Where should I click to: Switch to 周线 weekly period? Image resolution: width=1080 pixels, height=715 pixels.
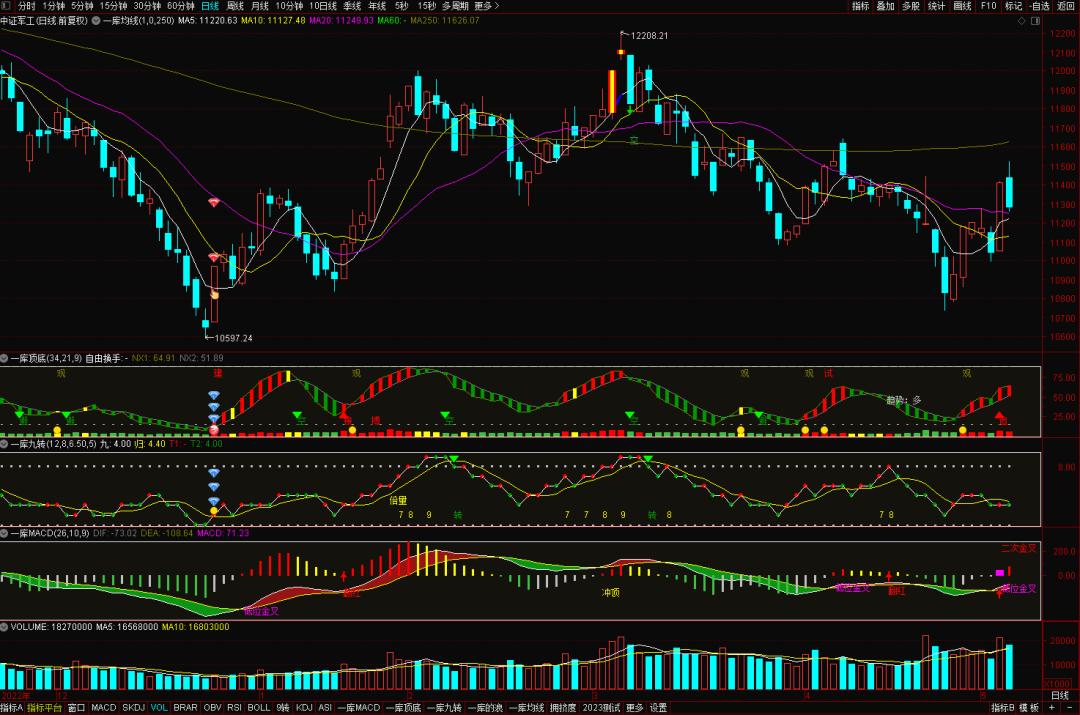(x=235, y=6)
